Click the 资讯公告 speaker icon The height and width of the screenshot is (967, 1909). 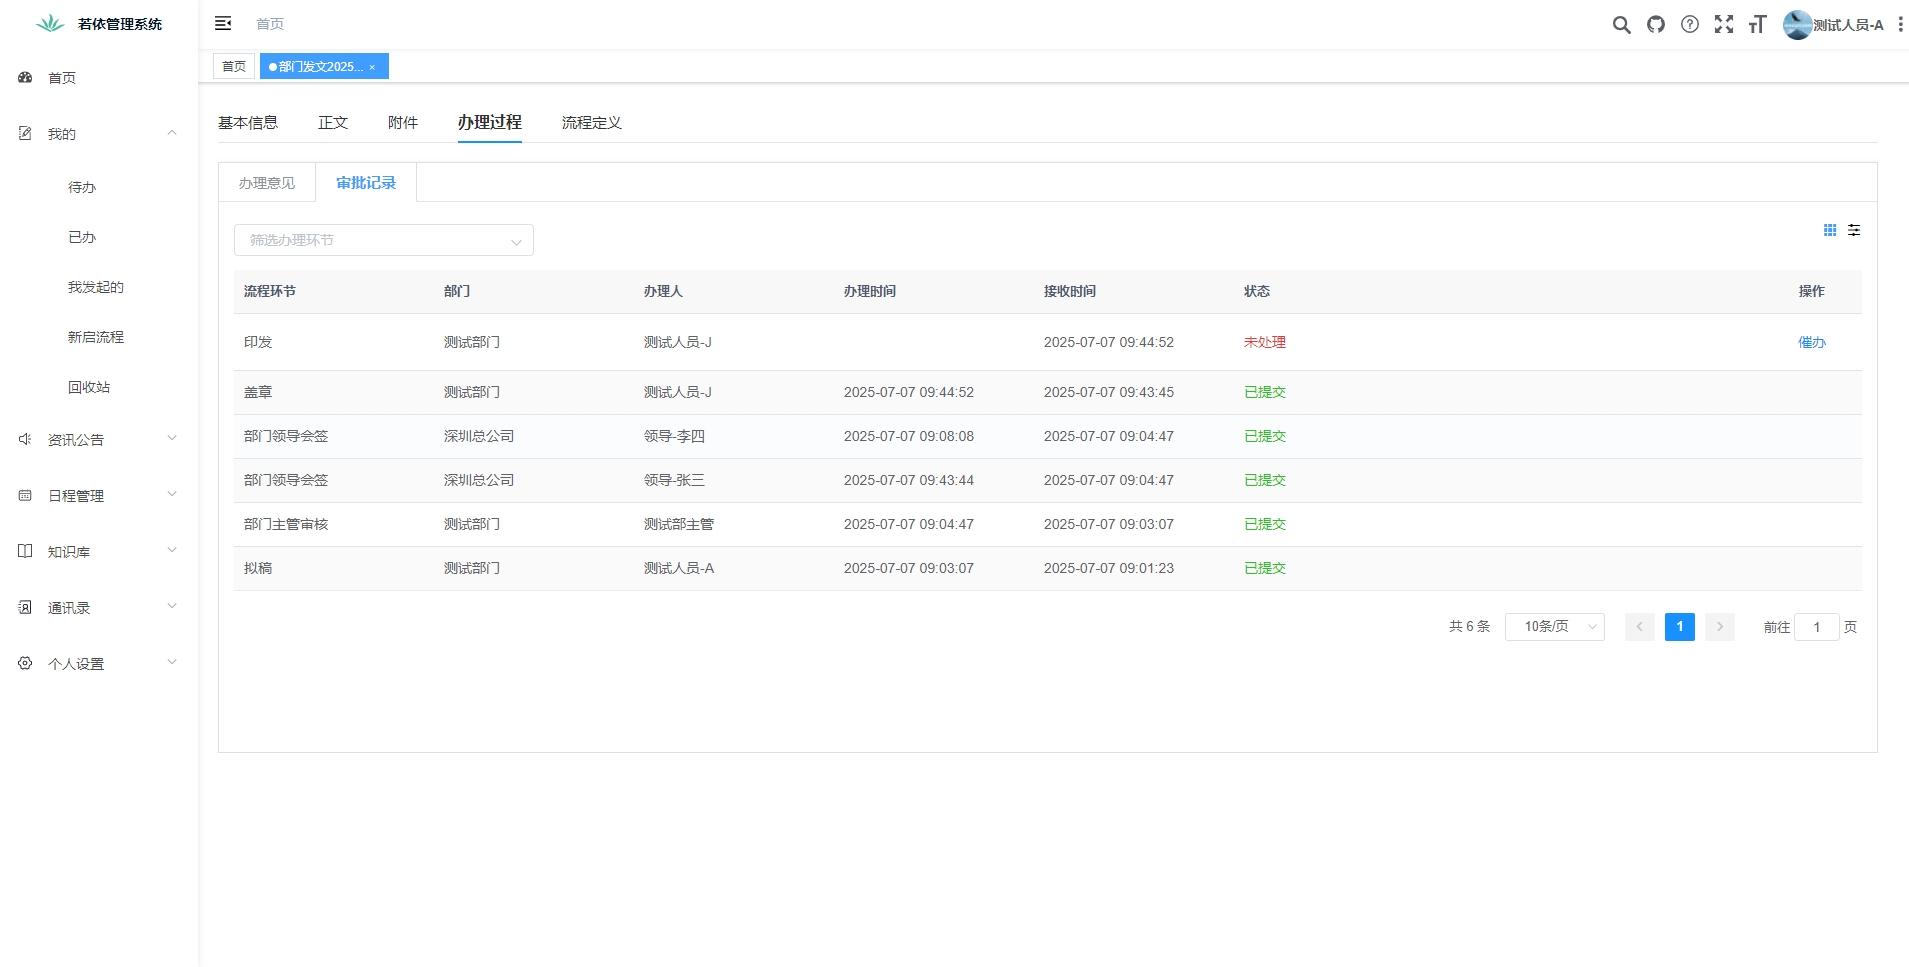(x=25, y=439)
